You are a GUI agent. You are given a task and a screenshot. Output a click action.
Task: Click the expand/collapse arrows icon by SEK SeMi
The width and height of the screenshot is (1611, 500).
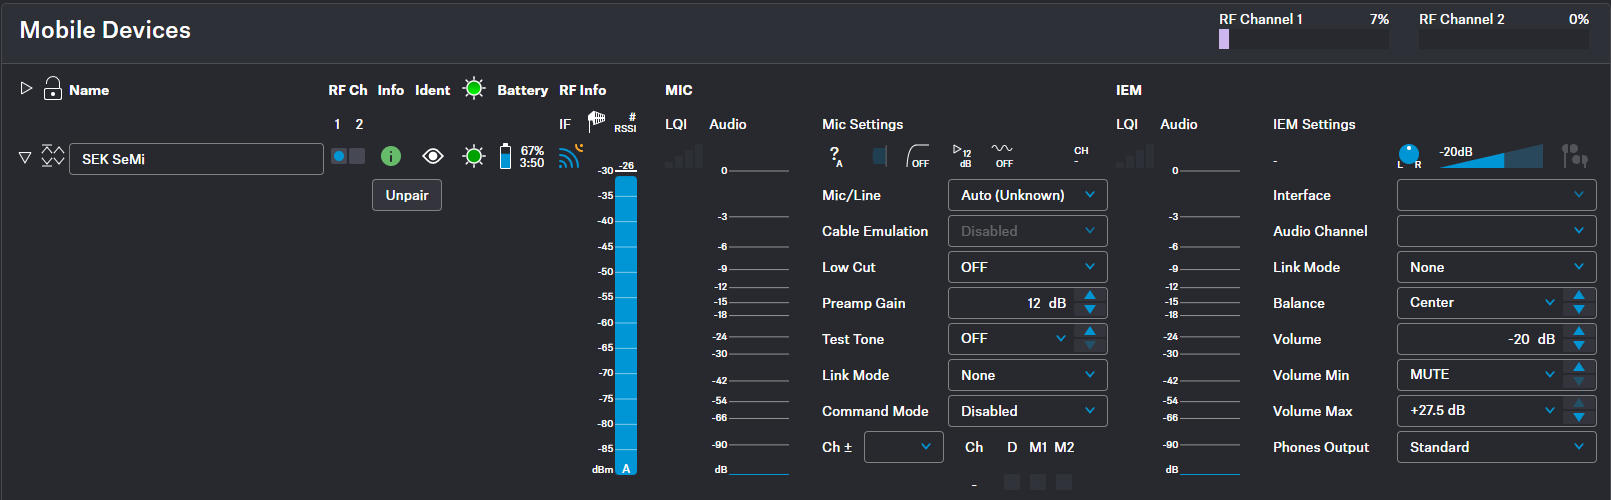53,156
